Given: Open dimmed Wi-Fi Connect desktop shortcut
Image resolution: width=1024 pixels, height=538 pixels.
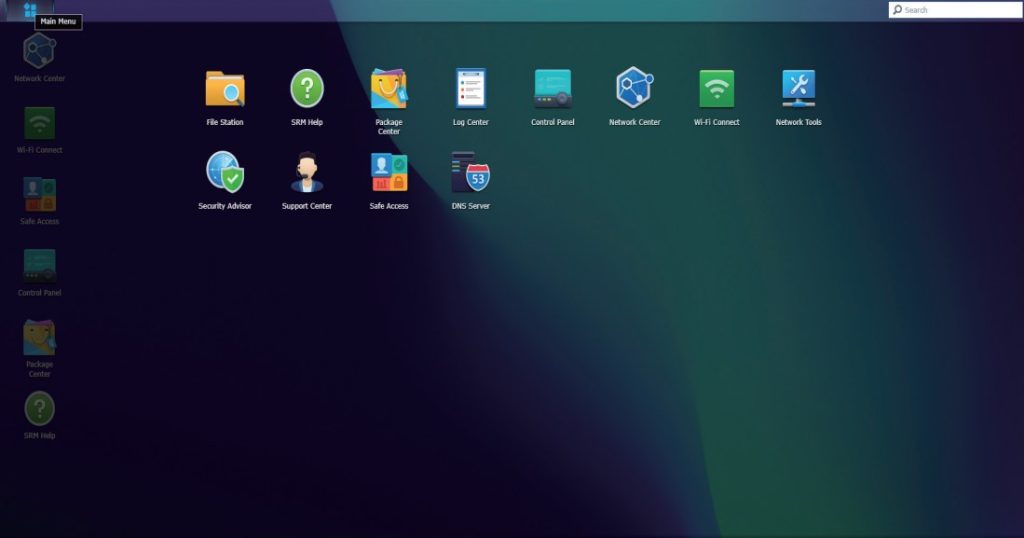Looking at the screenshot, I should [x=39, y=123].
